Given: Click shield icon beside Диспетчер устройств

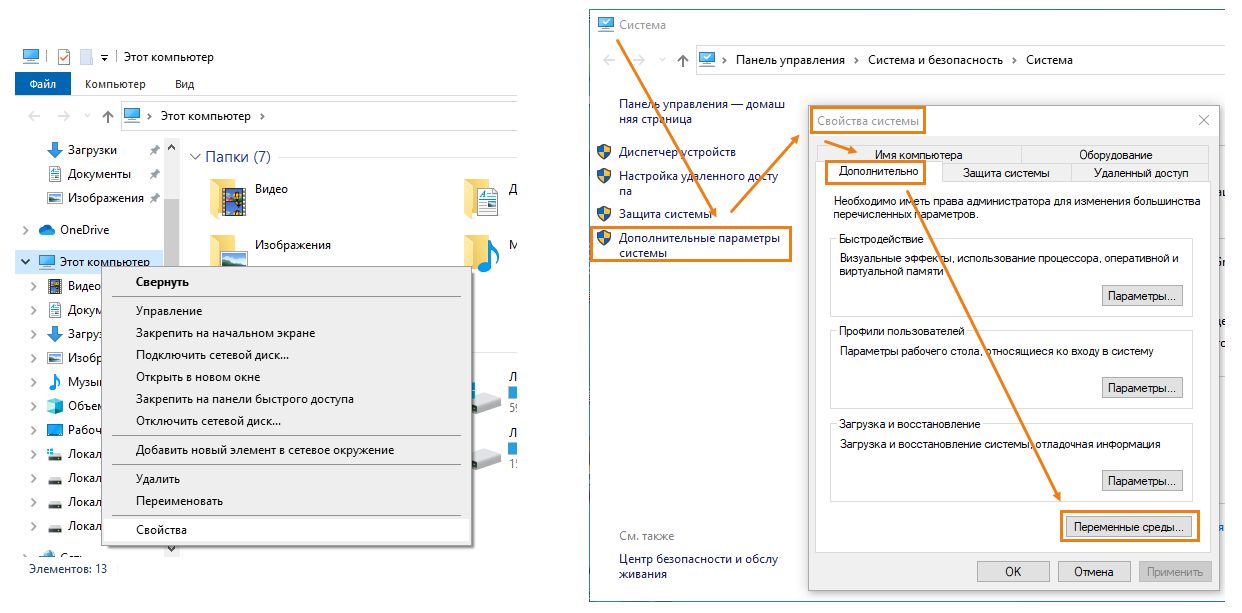Looking at the screenshot, I should 604,152.
